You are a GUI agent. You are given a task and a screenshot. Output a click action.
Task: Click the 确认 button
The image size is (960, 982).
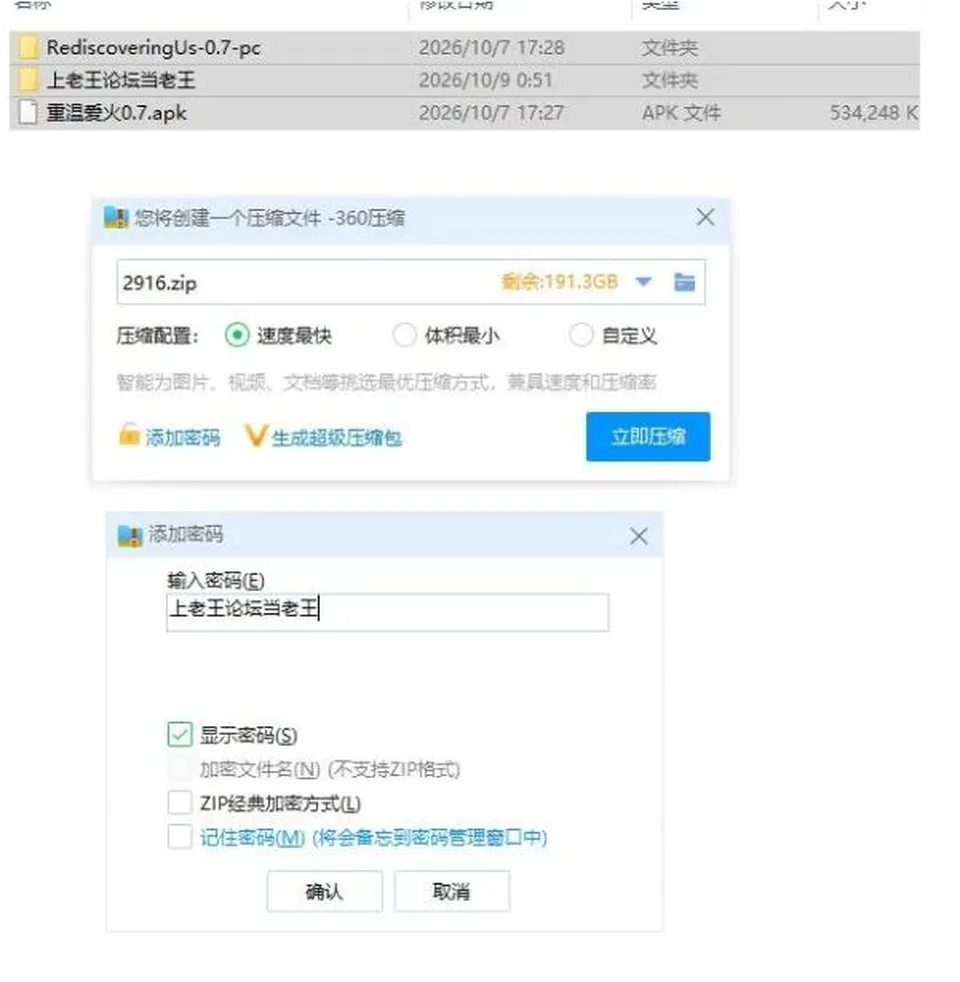[x=324, y=891]
